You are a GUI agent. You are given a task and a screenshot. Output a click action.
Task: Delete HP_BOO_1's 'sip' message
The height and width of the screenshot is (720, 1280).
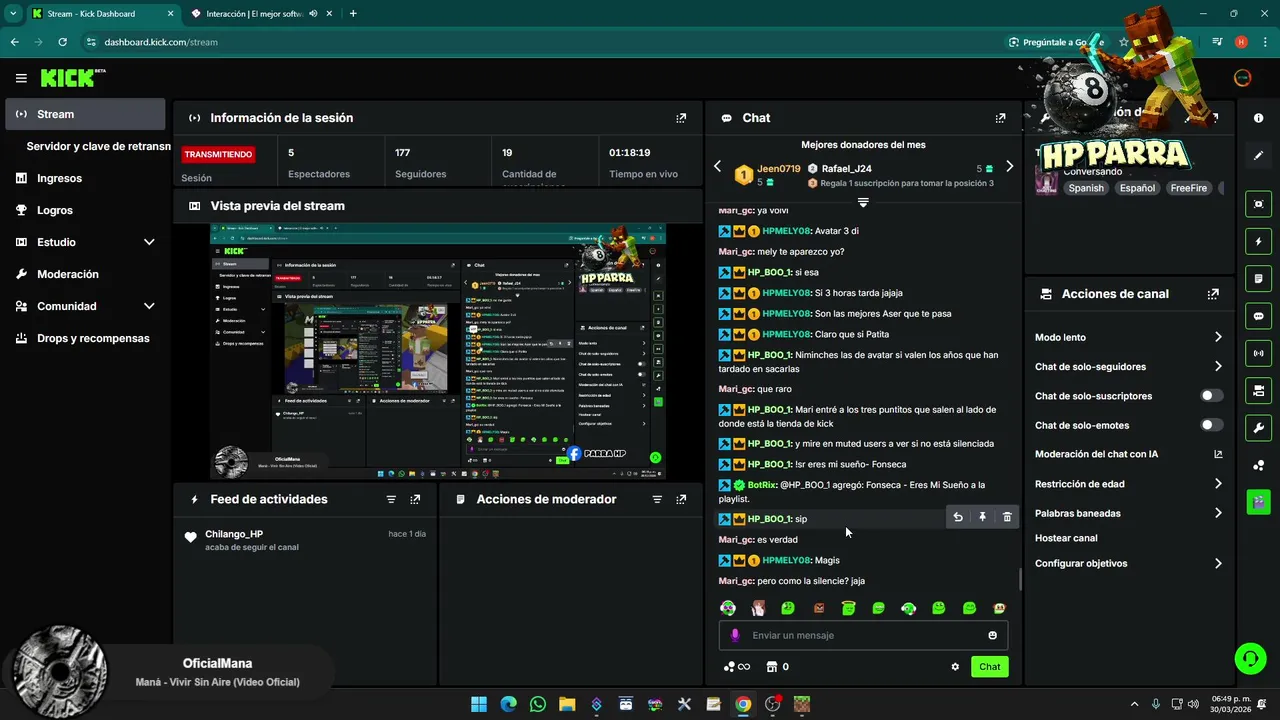(x=1007, y=517)
